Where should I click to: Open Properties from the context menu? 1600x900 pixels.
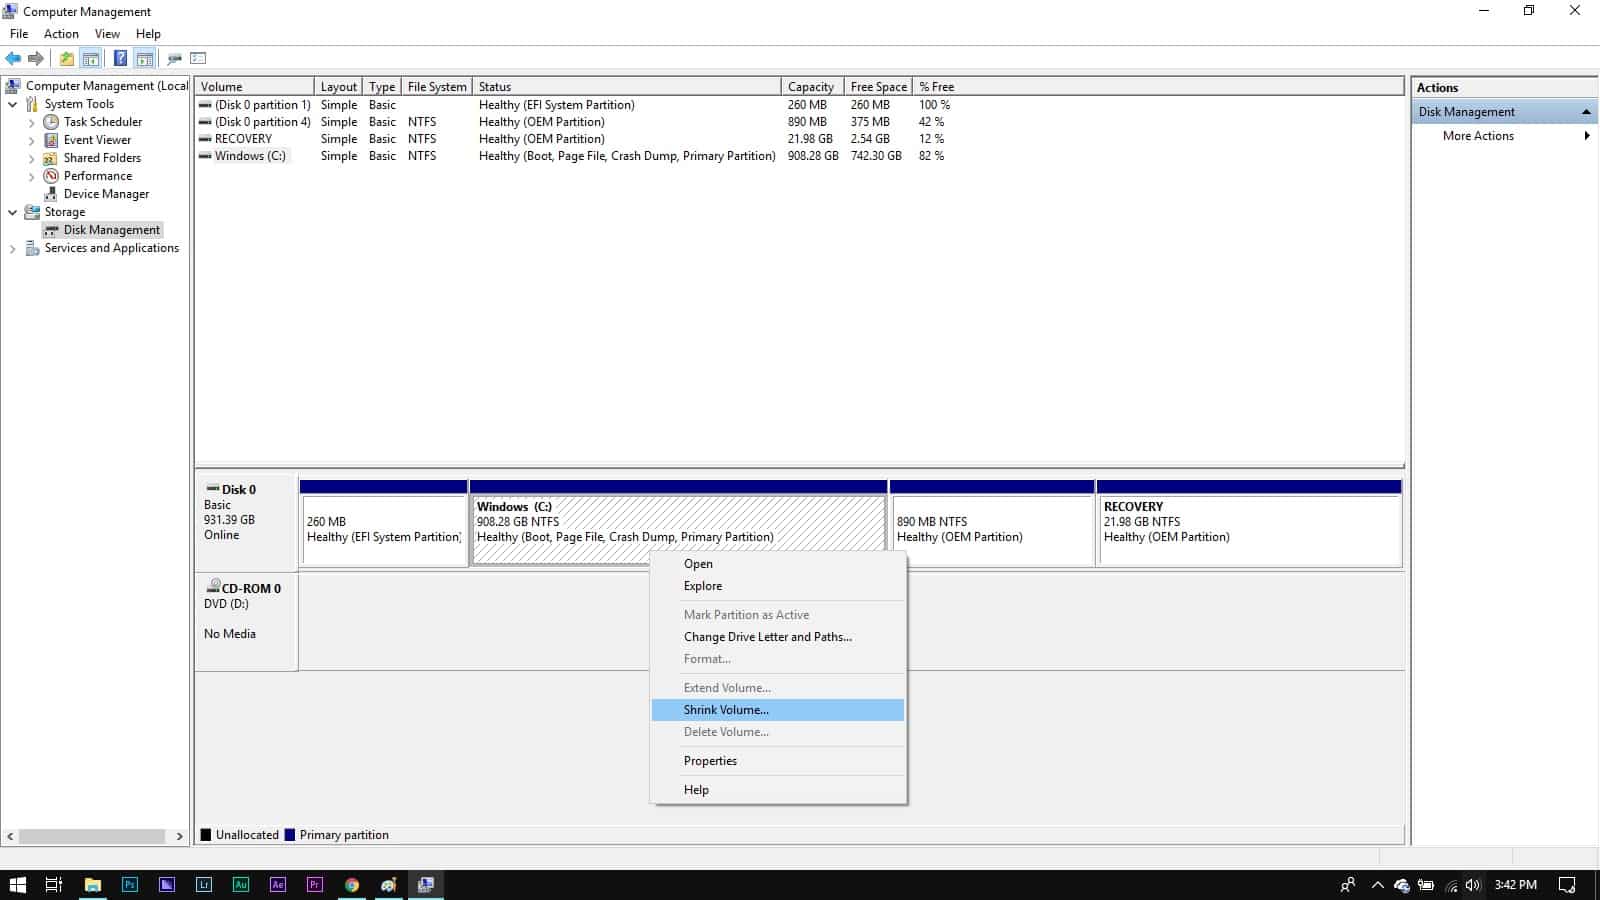coord(710,760)
